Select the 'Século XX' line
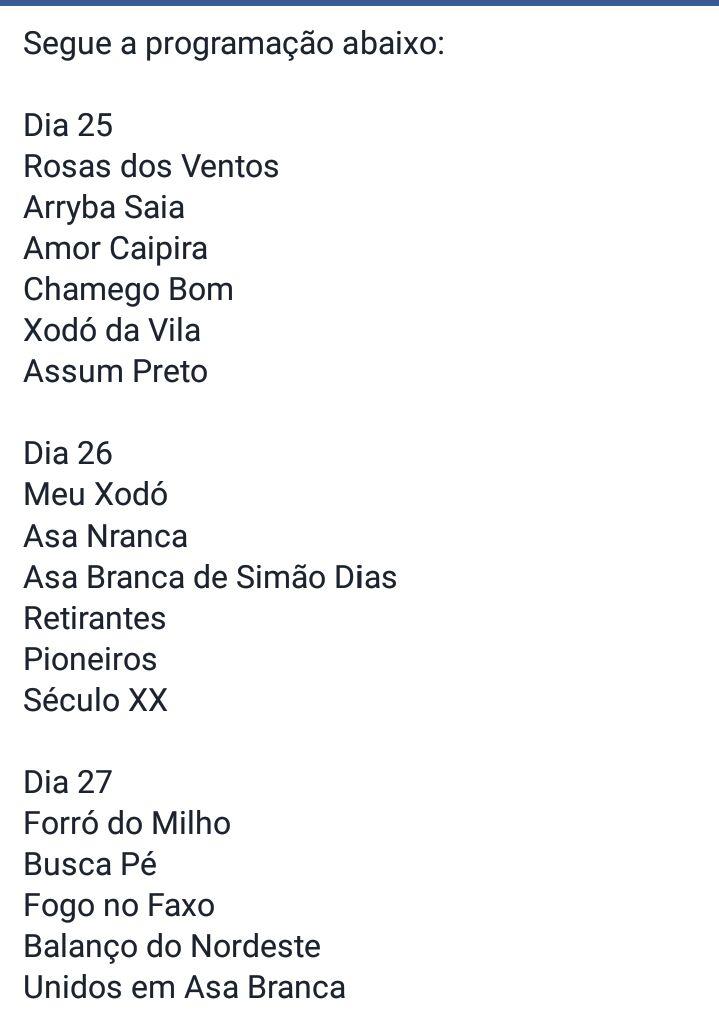This screenshot has width=719, height=1033. click(x=96, y=700)
